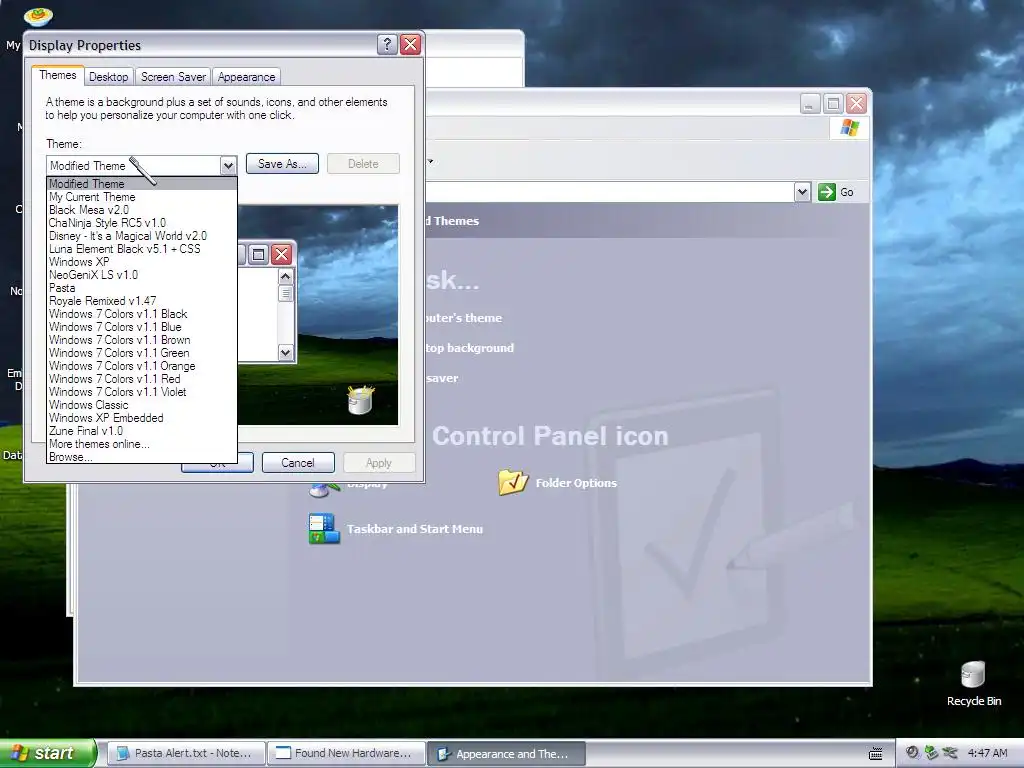Click Taskbar and Start Menu link text
Viewport: 1024px width, 768px height.
coord(415,529)
